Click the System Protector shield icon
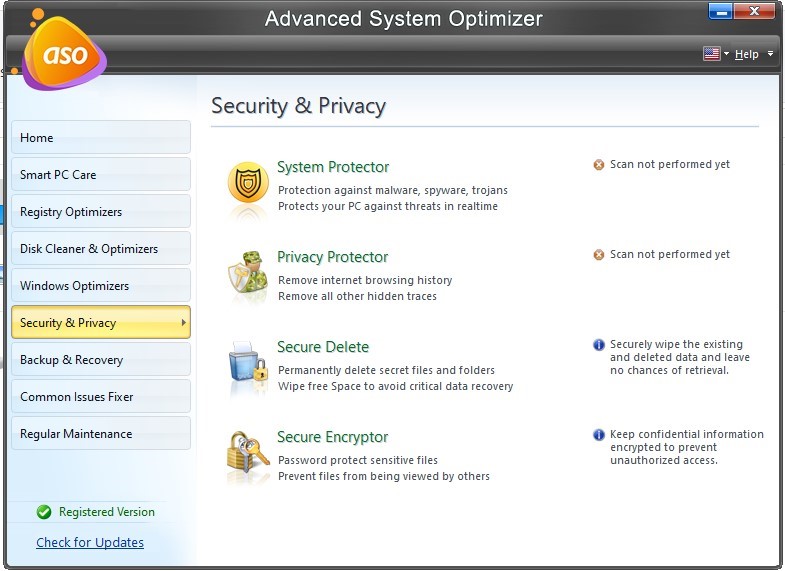This screenshot has width=785, height=571. (x=248, y=182)
